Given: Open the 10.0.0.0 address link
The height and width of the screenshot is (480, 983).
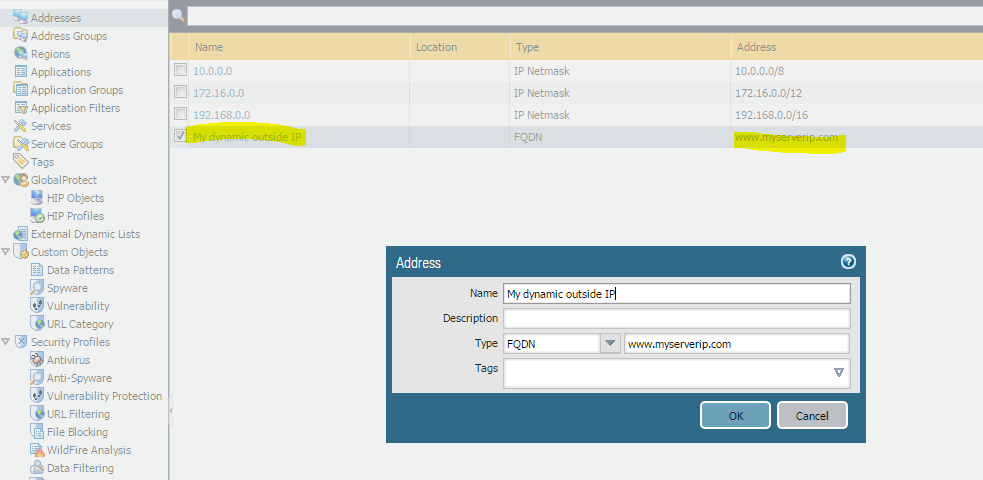Looking at the screenshot, I should (213, 71).
